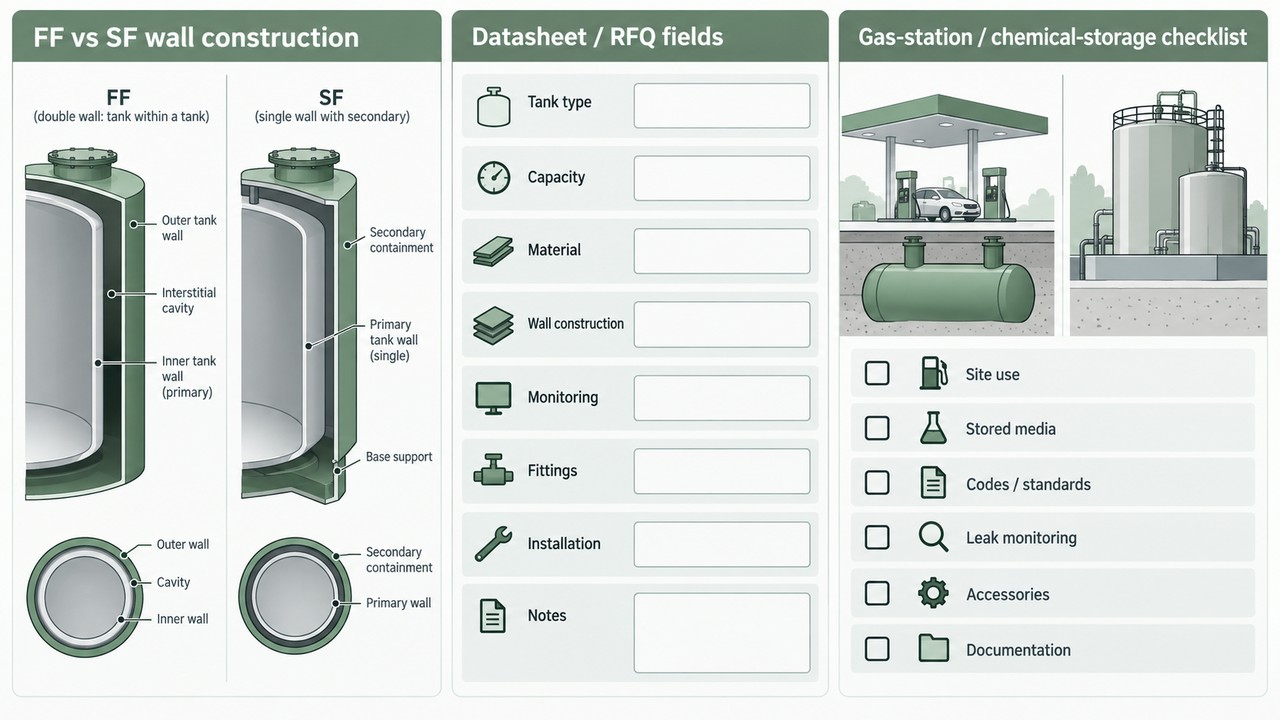Click the wrench icon beside Installation
Image resolution: width=1280 pixels, height=720 pixels.
[493, 544]
